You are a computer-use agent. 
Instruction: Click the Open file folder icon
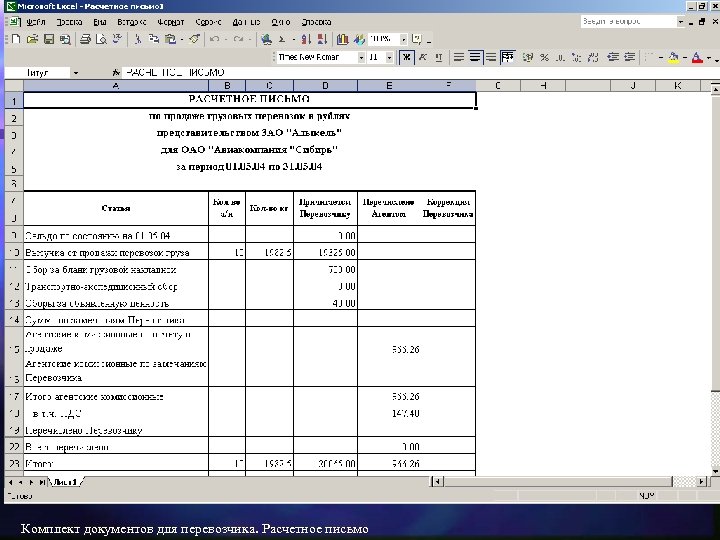click(x=32, y=39)
